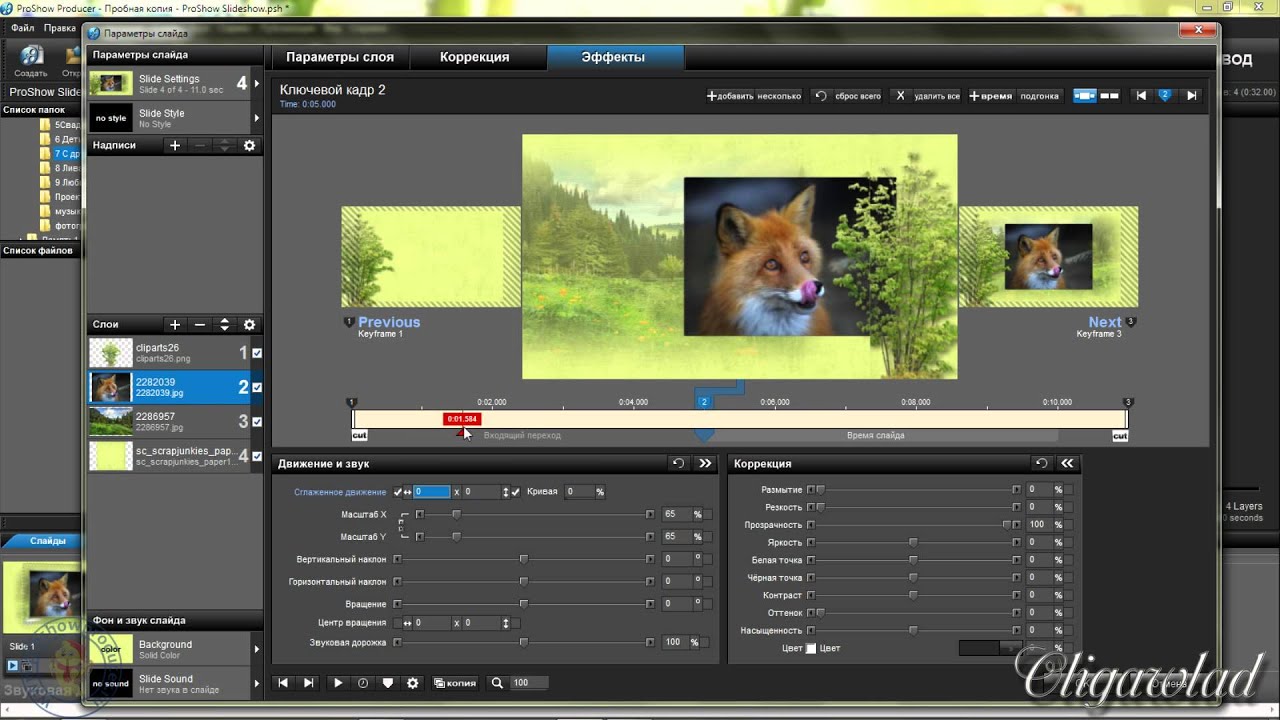Image resolution: width=1280 pixels, height=720 pixels.
Task: Click the добавить несколько button
Action: pos(754,96)
